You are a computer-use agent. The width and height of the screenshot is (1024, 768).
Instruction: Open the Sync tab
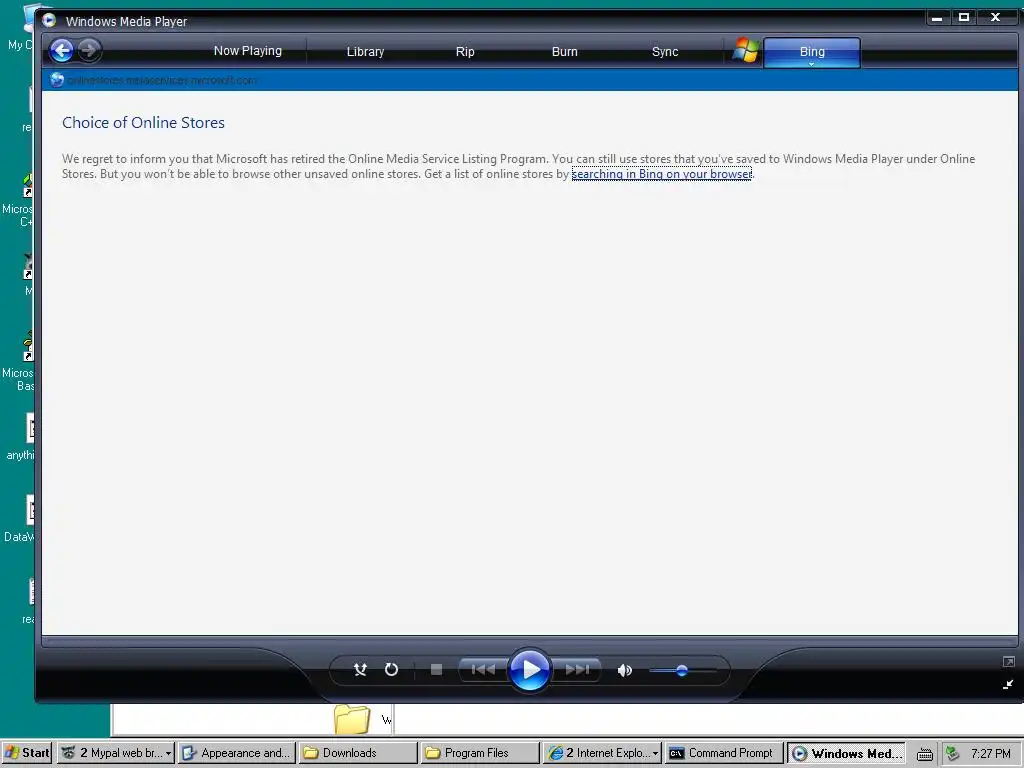665,52
